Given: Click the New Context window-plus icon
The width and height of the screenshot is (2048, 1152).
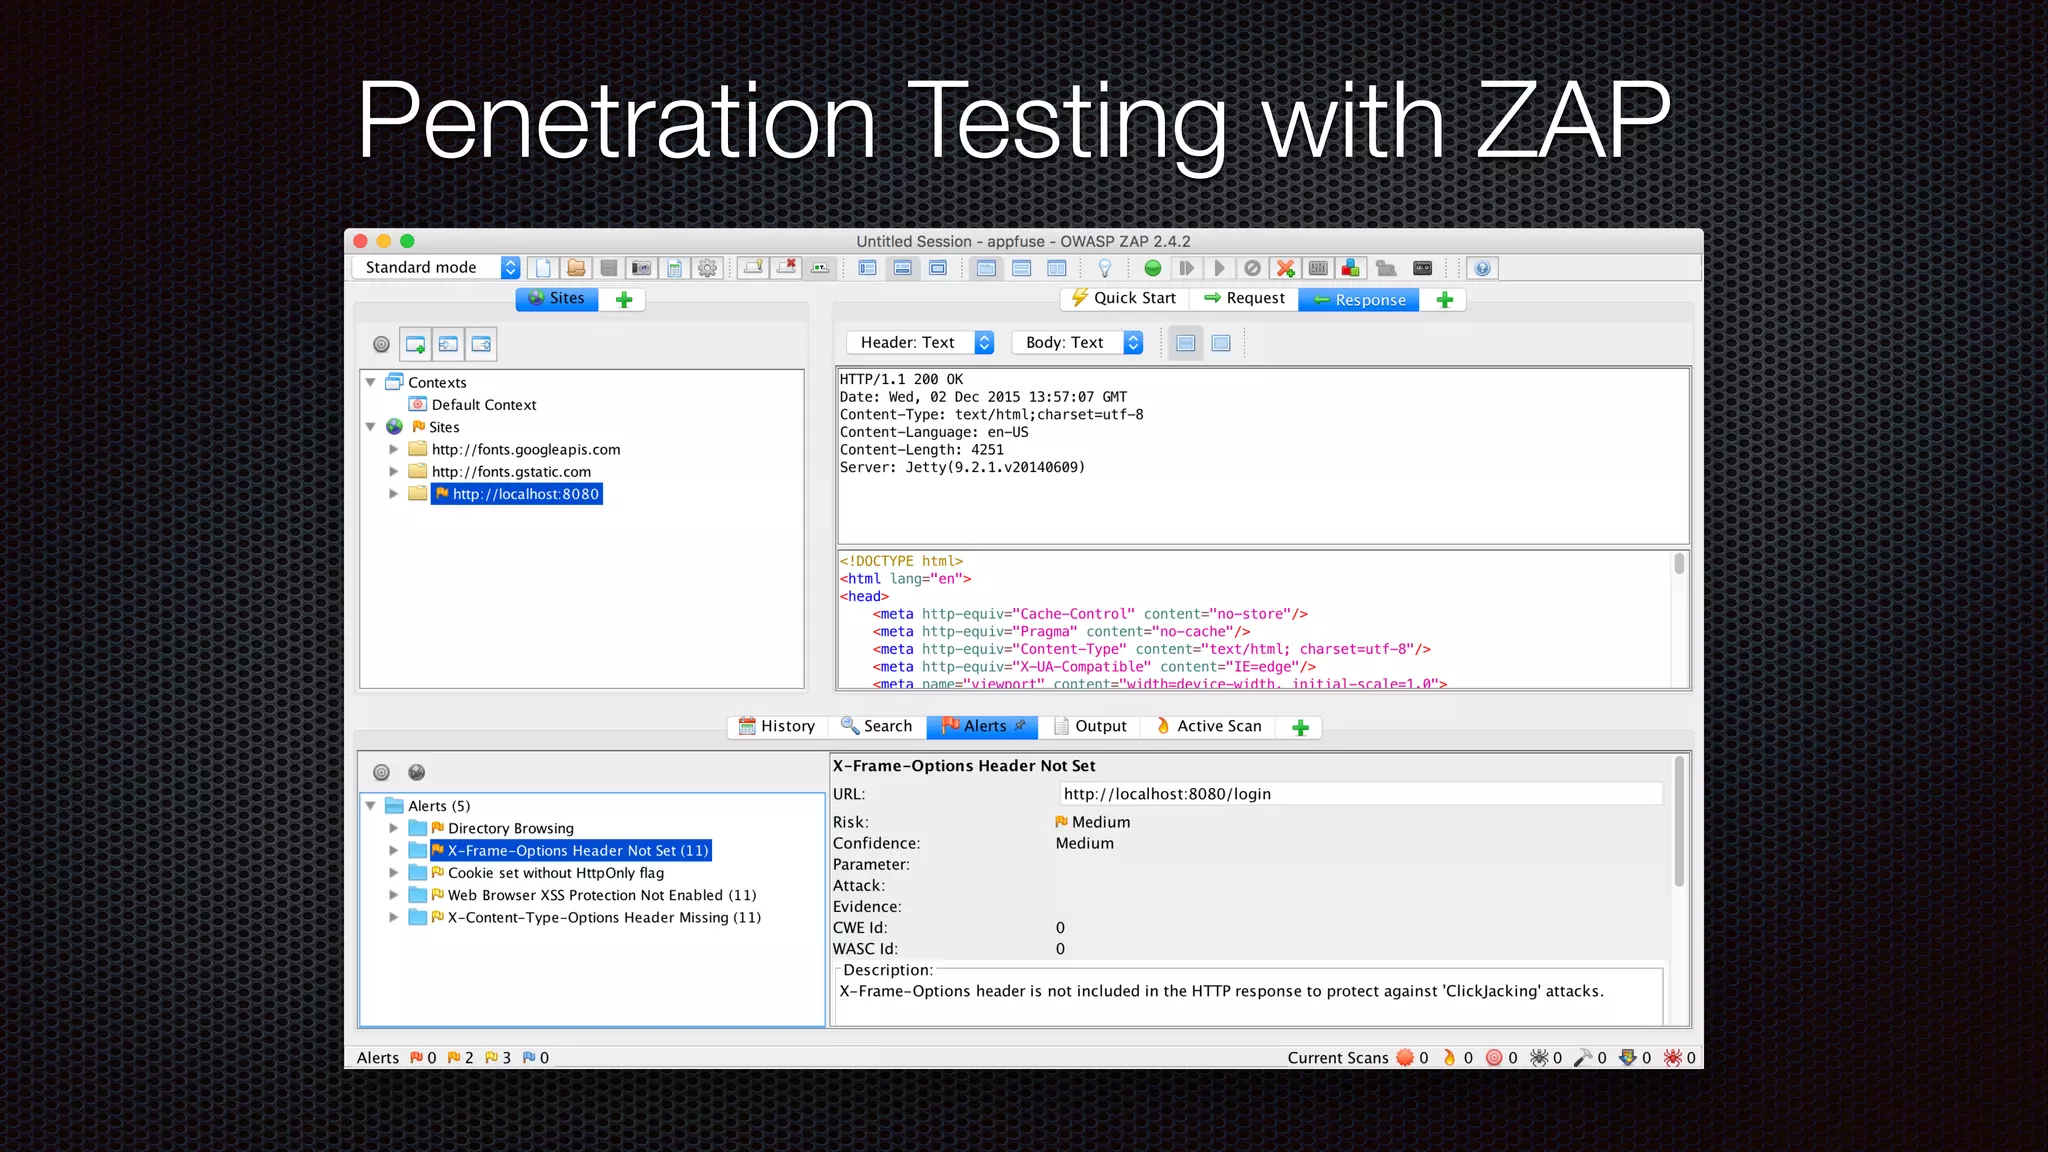Looking at the screenshot, I should click(415, 344).
